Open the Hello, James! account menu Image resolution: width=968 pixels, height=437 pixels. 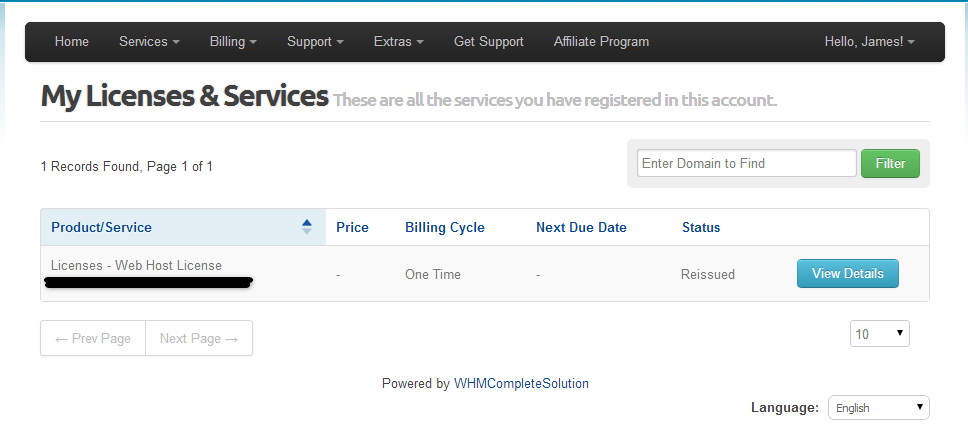pos(869,41)
